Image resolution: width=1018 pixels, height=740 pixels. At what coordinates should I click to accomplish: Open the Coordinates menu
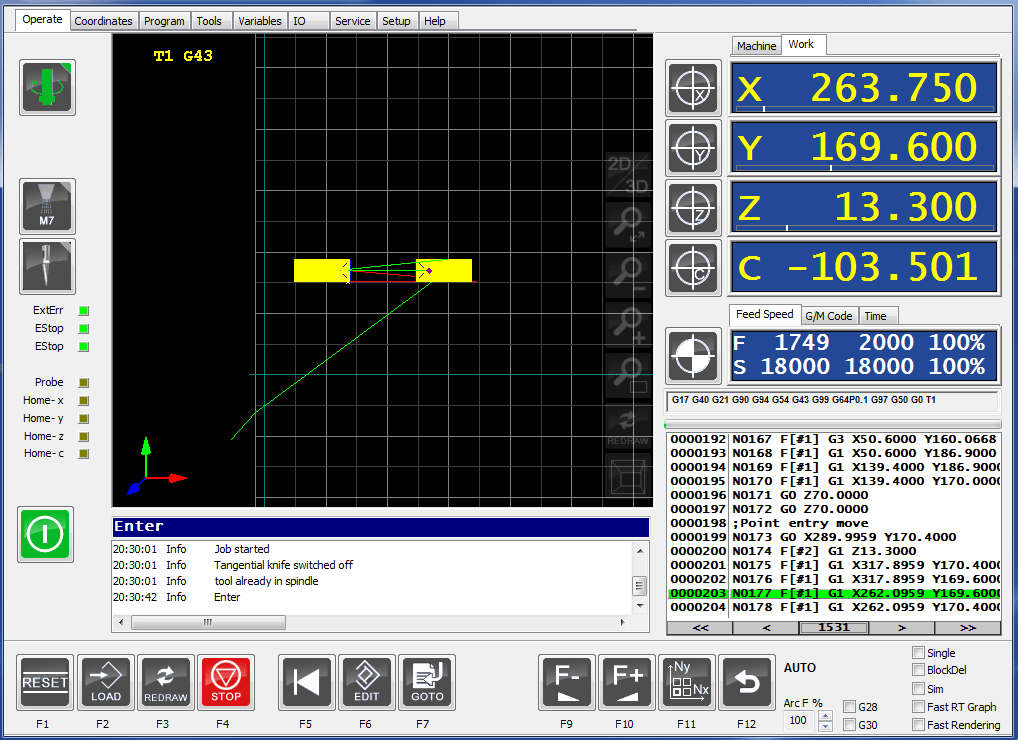coord(103,20)
